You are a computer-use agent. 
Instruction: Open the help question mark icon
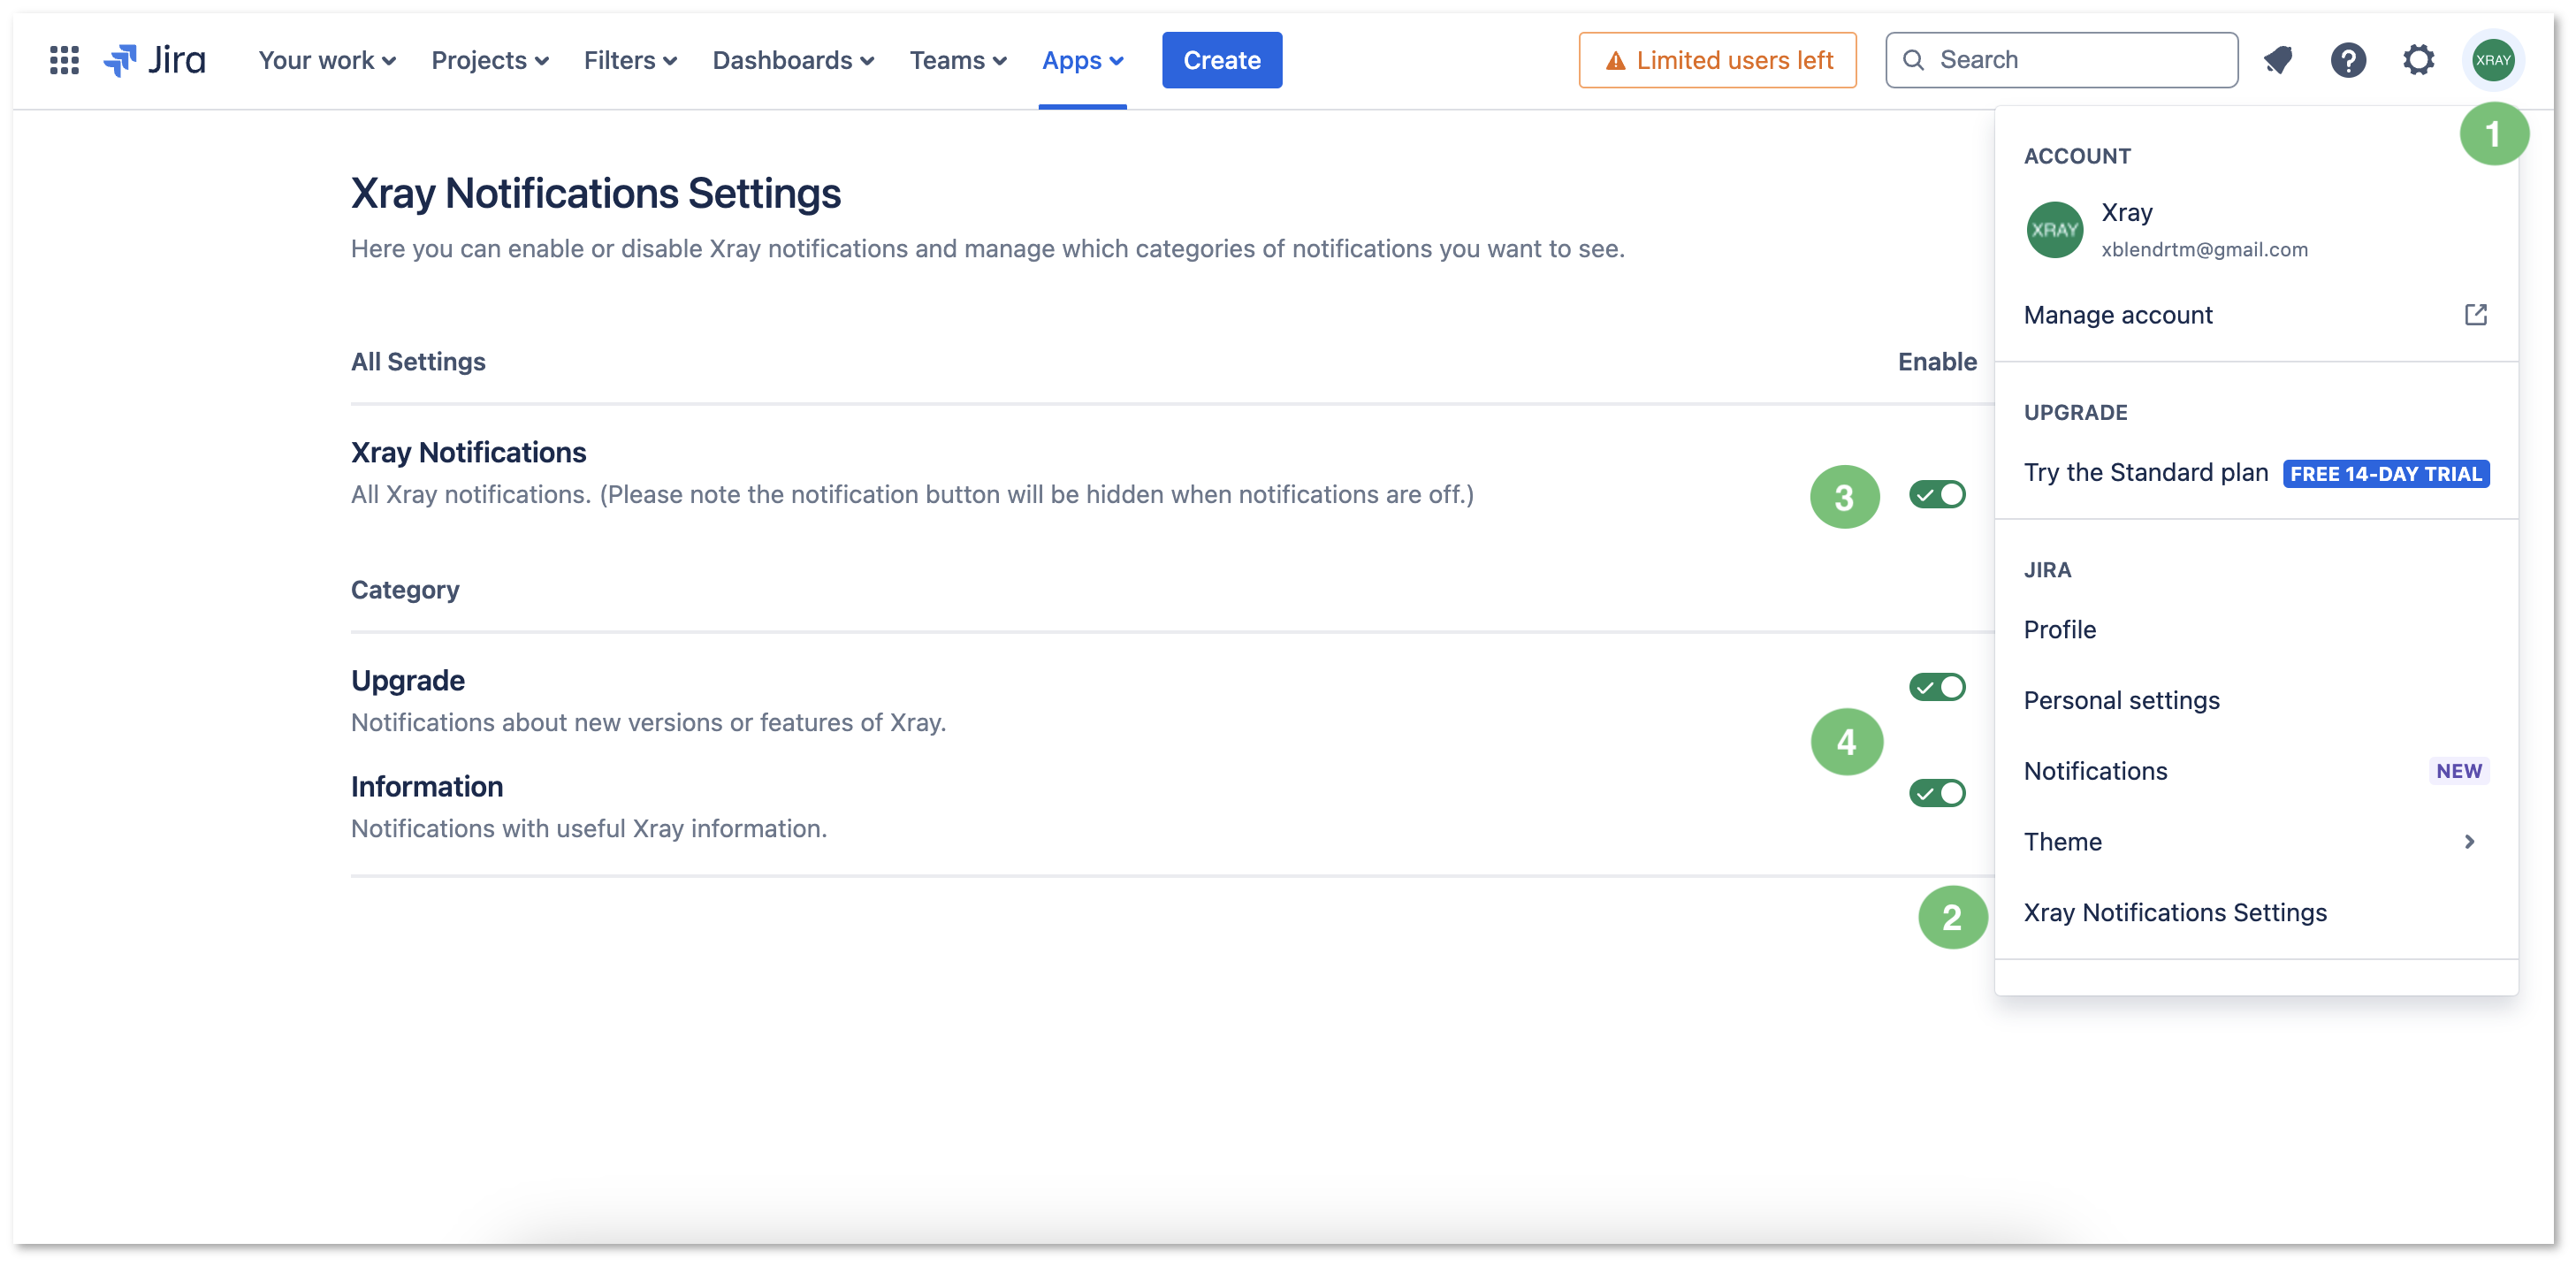pyautogui.click(x=2348, y=60)
